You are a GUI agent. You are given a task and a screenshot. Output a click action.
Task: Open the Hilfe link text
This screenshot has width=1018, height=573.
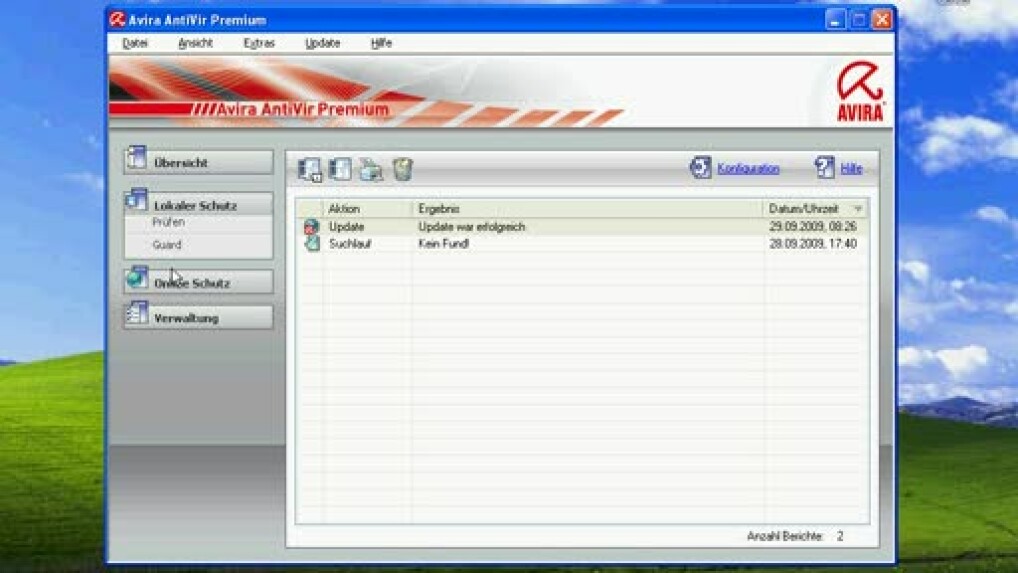coord(851,169)
